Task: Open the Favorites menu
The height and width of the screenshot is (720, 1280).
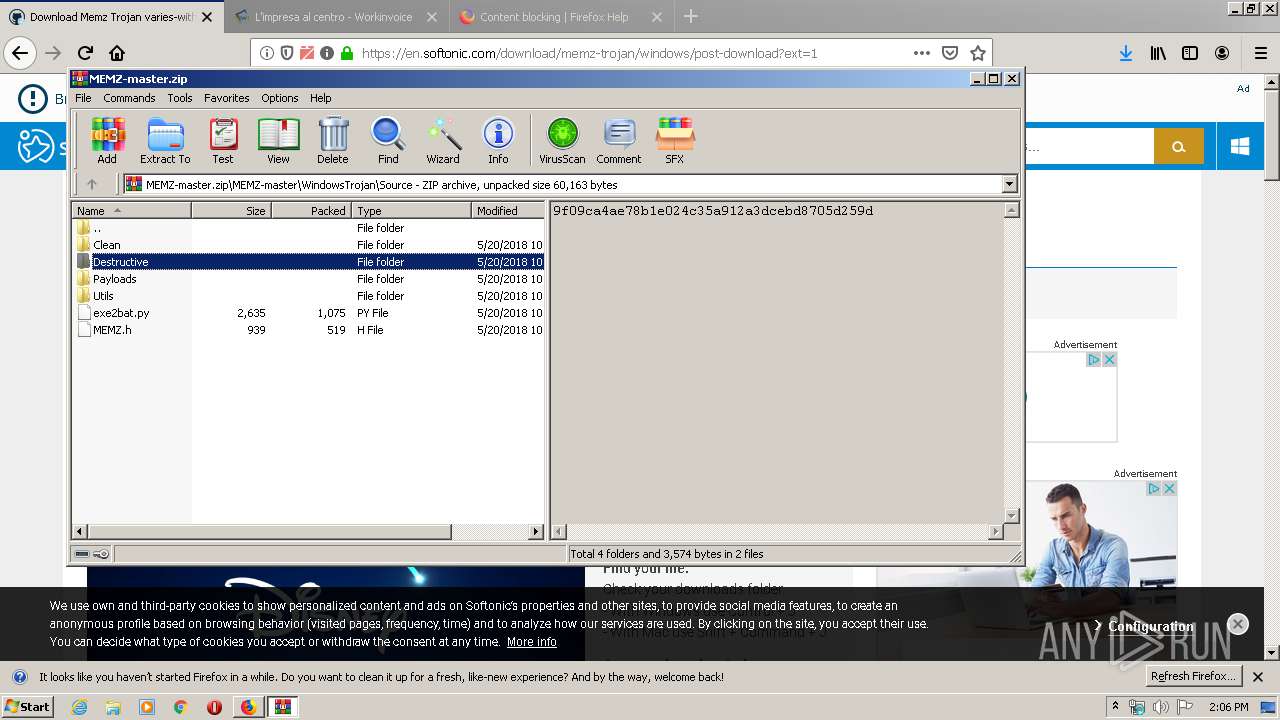Action: coord(227,98)
